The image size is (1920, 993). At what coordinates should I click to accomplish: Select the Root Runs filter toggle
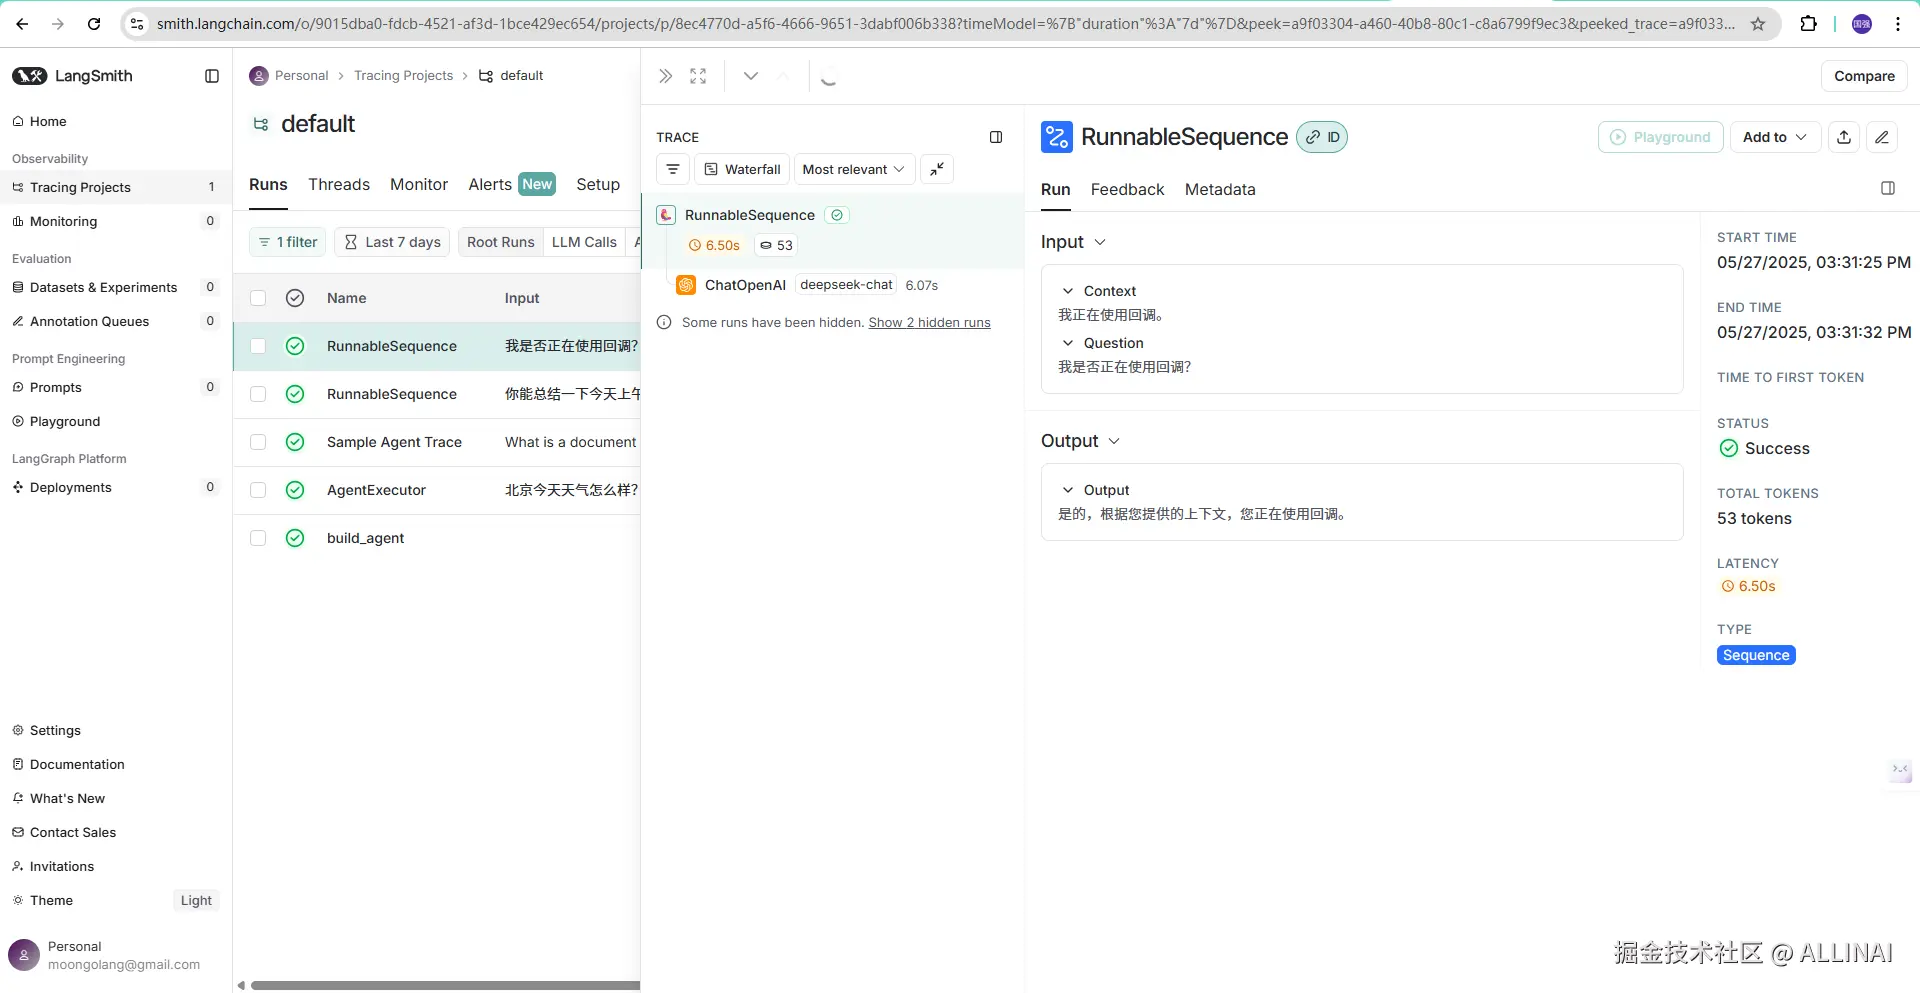(x=501, y=242)
